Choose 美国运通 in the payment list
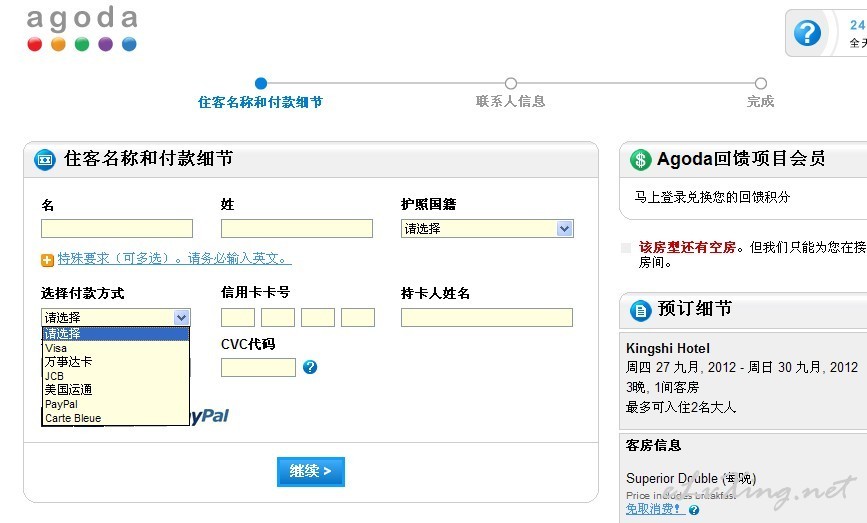The height and width of the screenshot is (523, 867). pos(116,390)
